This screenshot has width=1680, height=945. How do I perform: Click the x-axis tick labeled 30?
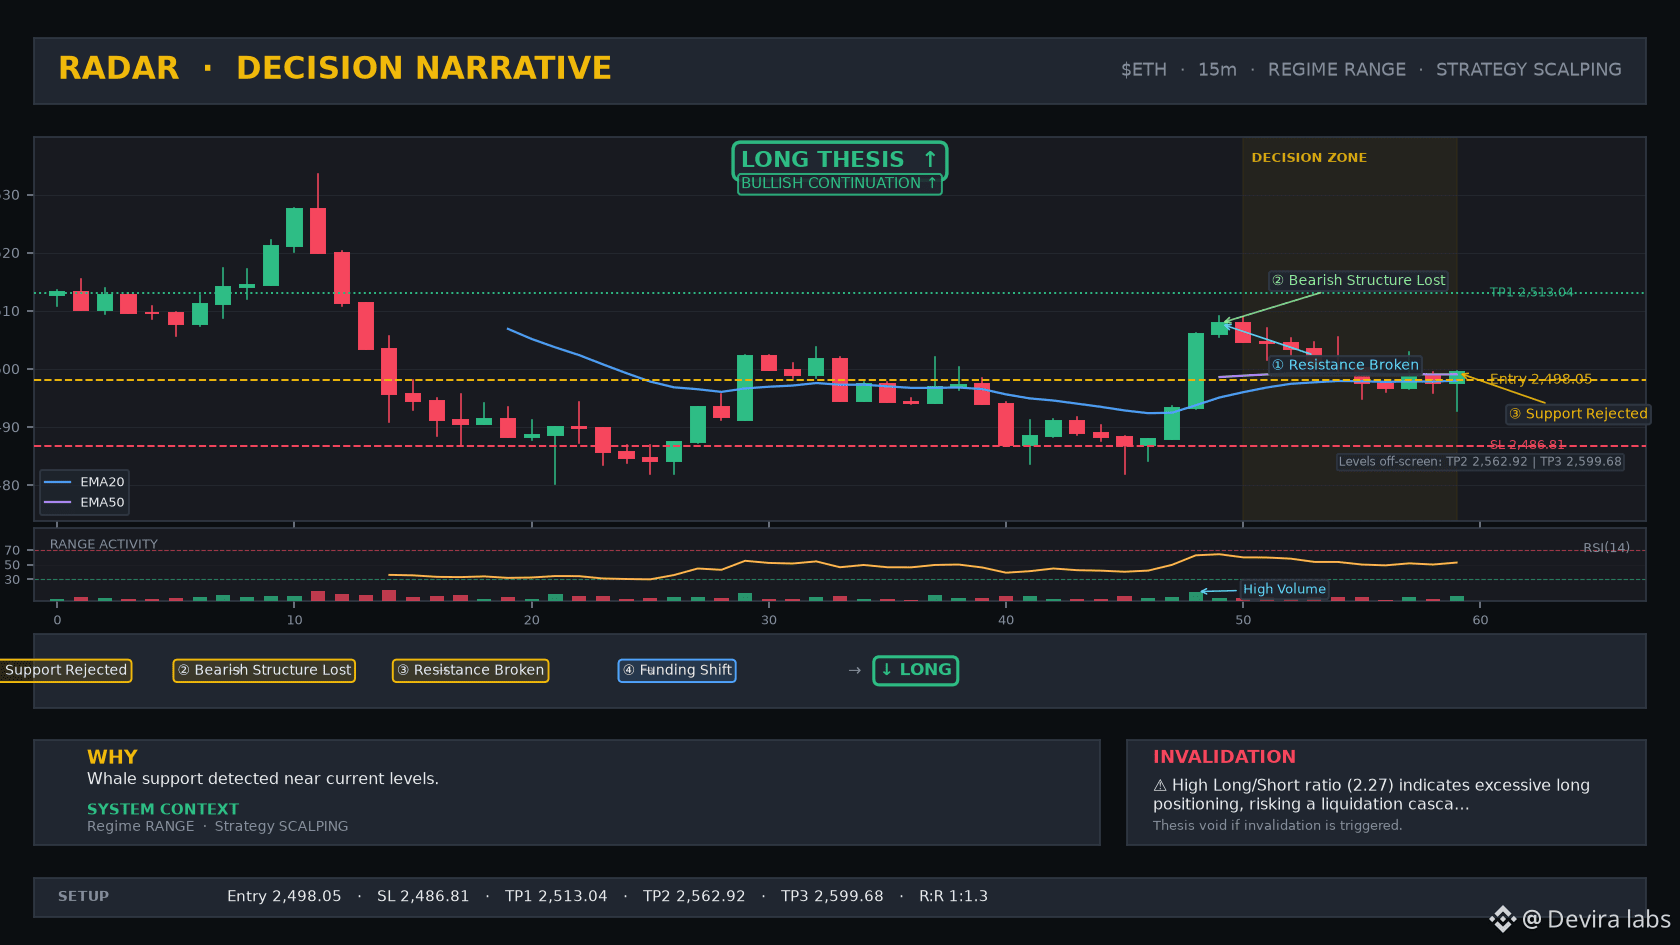point(768,620)
